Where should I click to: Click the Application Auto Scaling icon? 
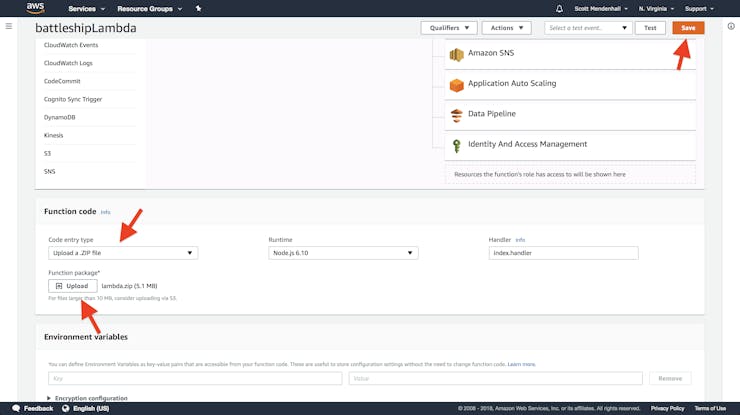(x=456, y=85)
